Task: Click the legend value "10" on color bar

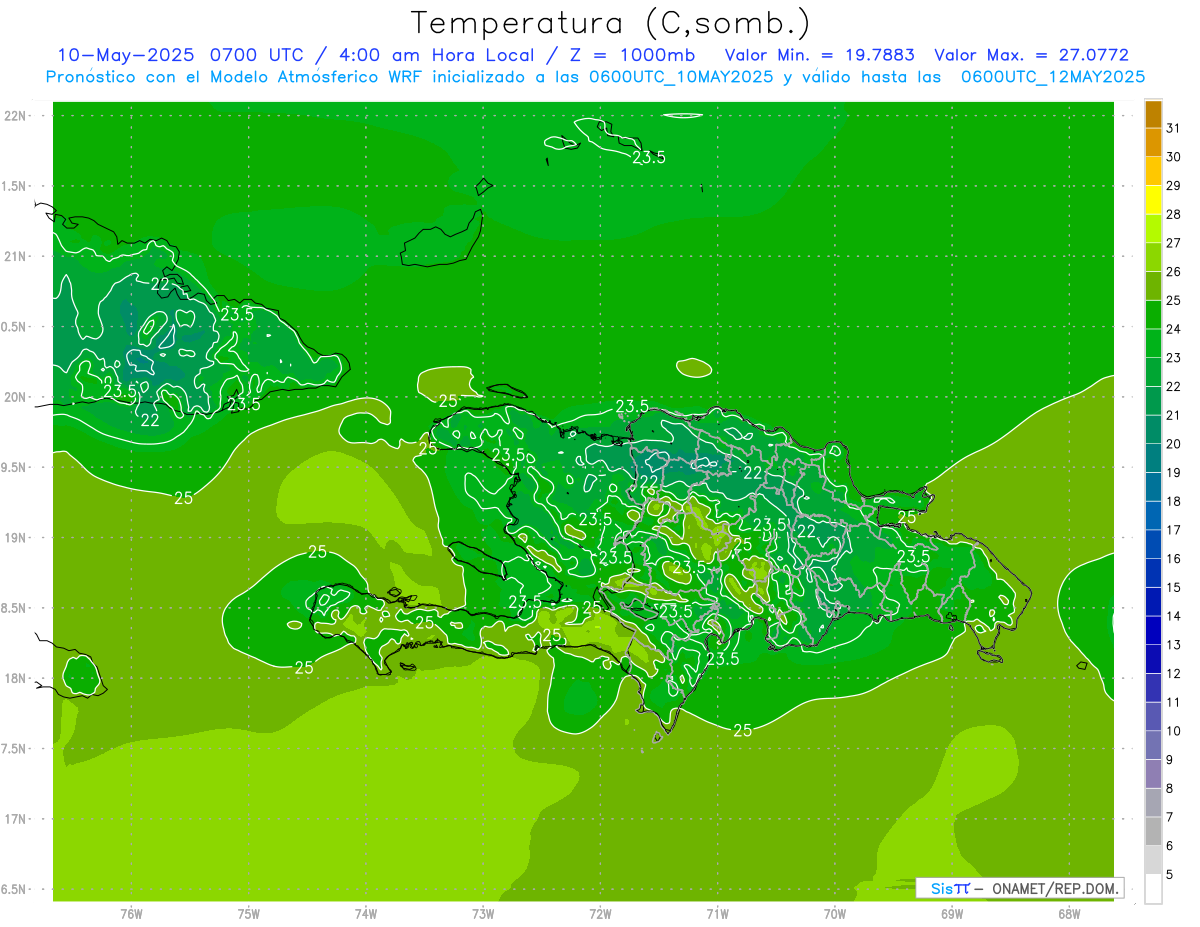Action: [1174, 731]
